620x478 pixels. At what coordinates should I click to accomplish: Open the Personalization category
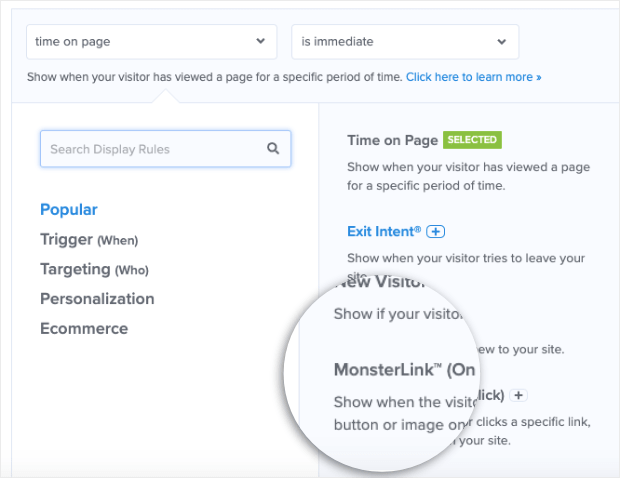[x=97, y=299]
